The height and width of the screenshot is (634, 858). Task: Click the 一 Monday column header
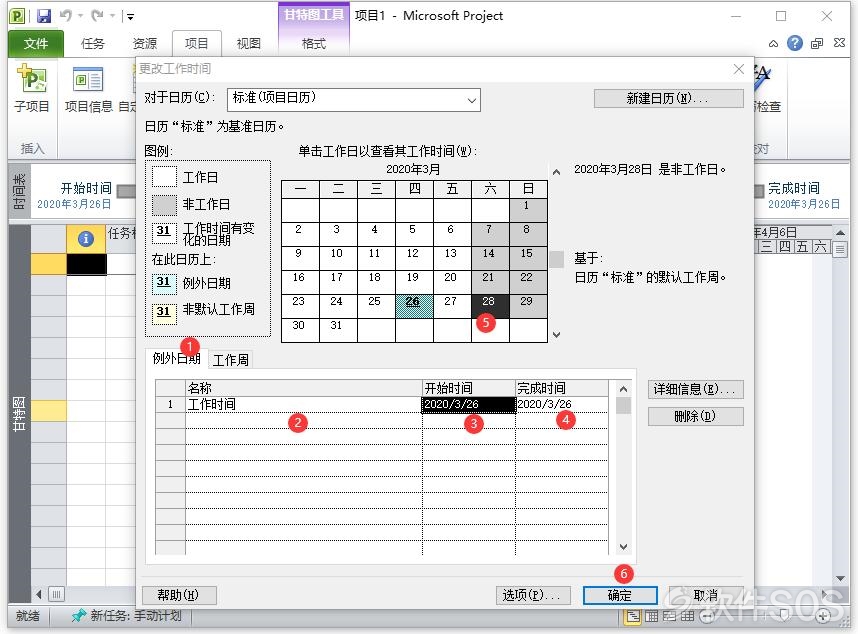point(300,189)
